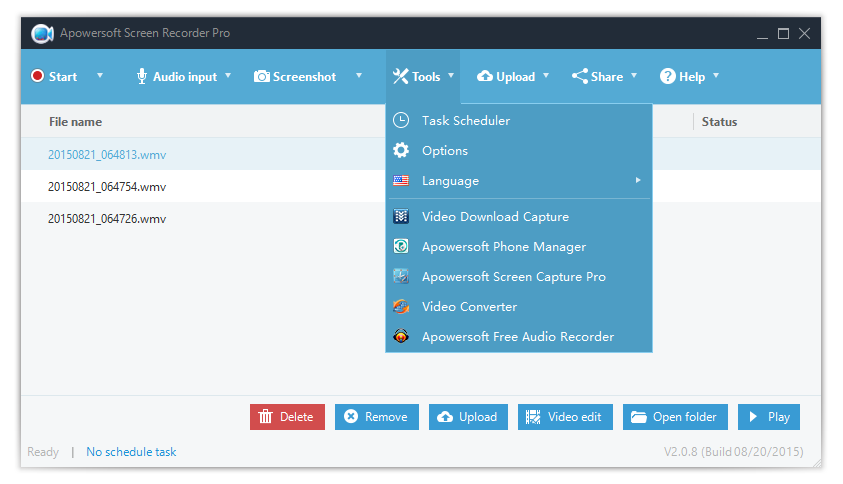Click the Help question mark icon
The width and height of the screenshot is (843, 484).
pyautogui.click(x=667, y=76)
